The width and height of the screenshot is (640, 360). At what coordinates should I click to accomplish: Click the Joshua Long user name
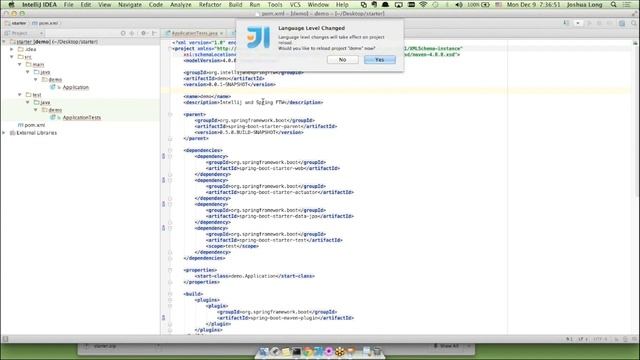click(x=584, y=4)
